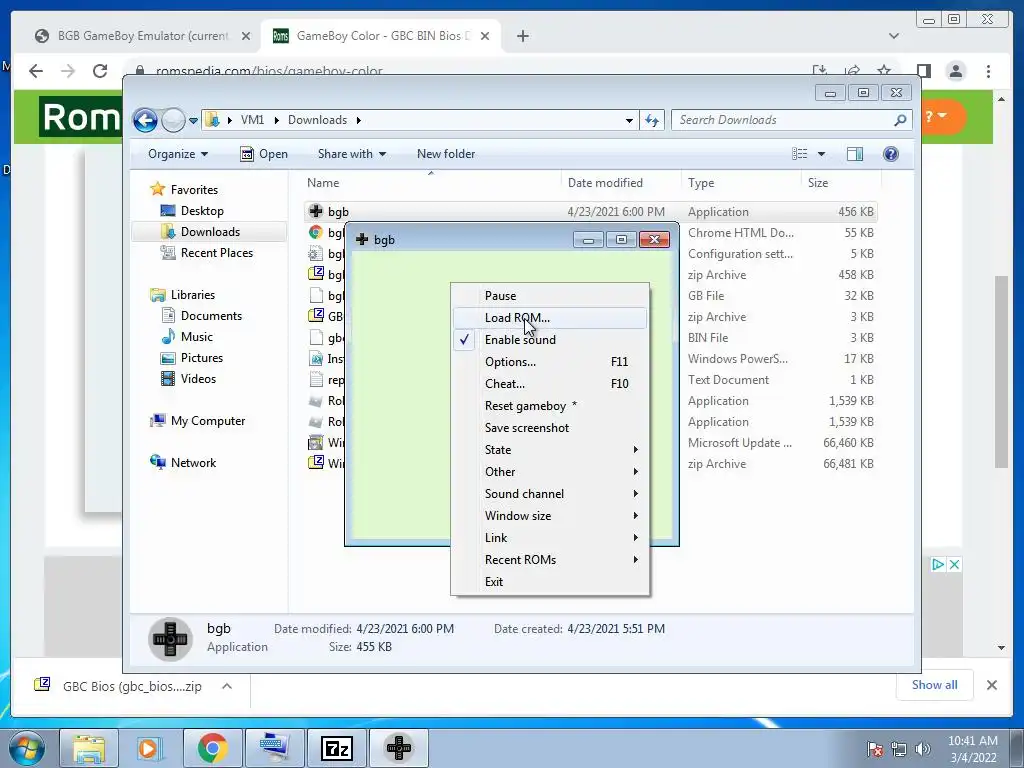Select Save screenshot menu entry
1024x768 pixels.
550,428
